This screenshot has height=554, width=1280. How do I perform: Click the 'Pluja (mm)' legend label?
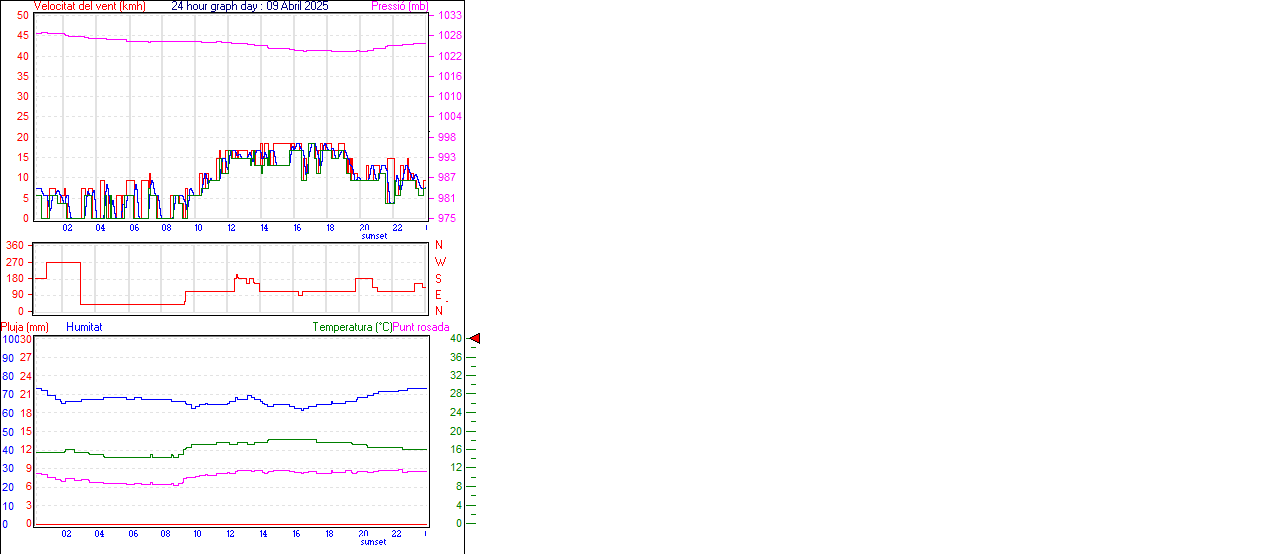[25, 327]
